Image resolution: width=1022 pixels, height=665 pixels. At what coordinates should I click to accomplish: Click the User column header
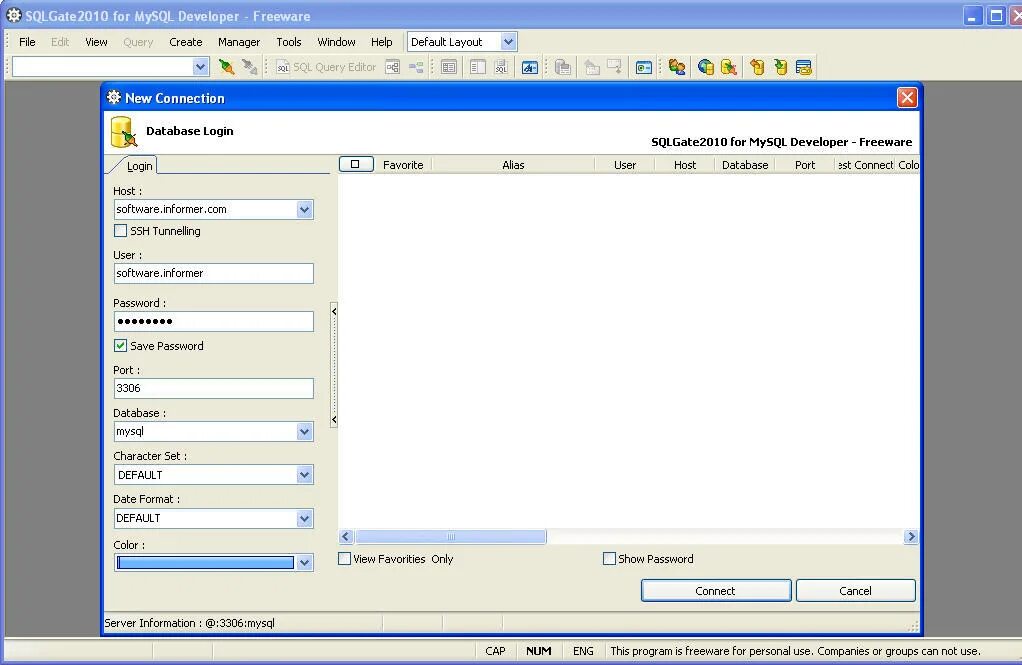point(624,165)
